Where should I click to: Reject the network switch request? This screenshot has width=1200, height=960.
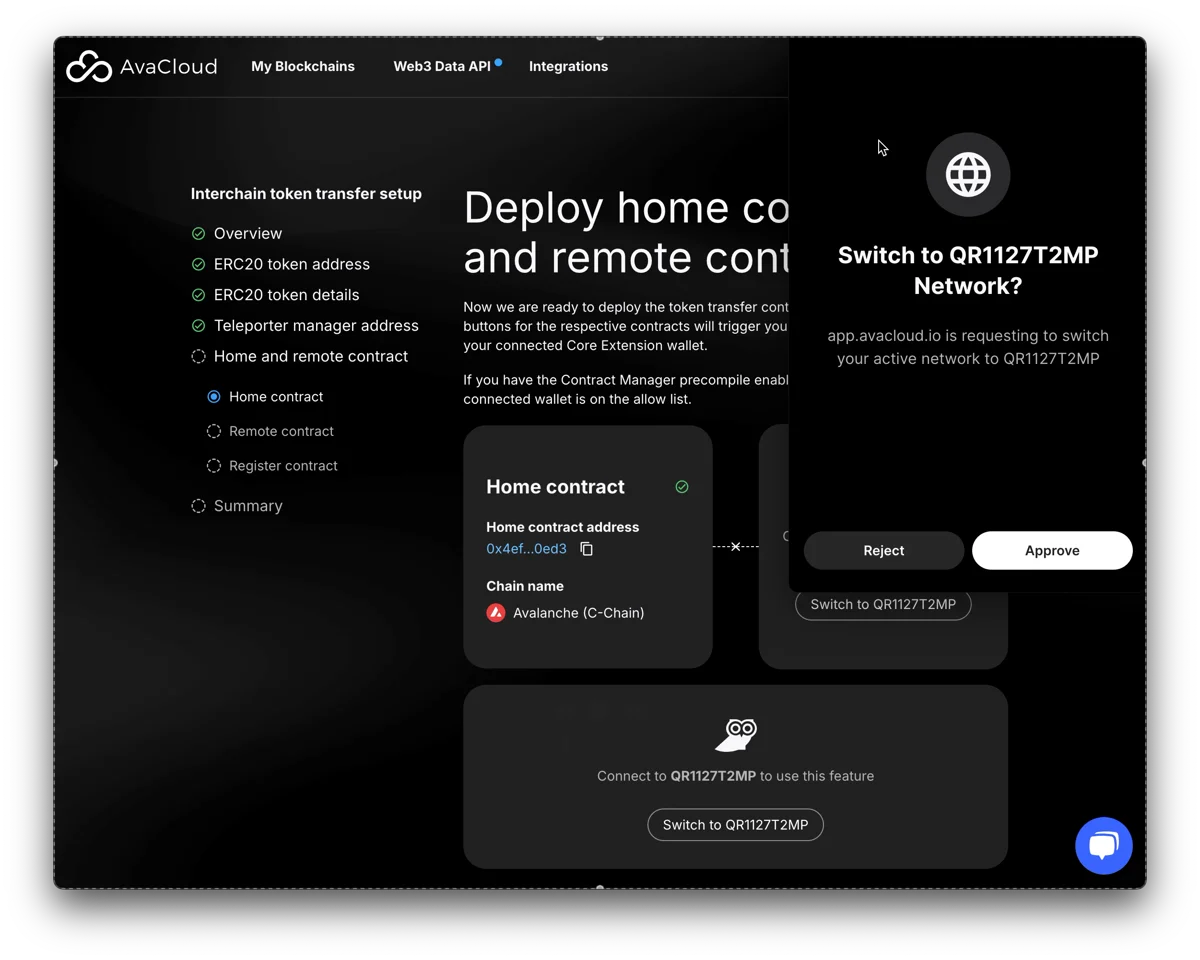tap(884, 550)
